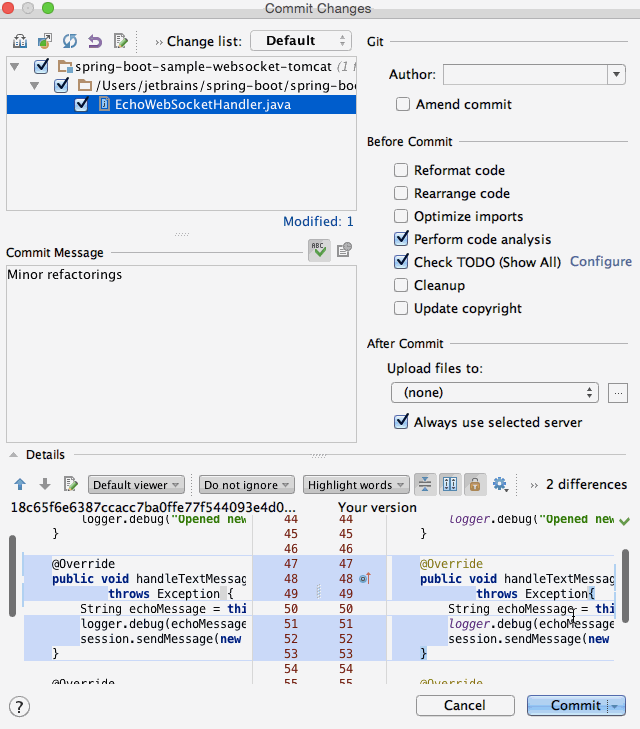This screenshot has height=729, width=640.
Task: Open the Do not ignore dropdown
Action: [x=247, y=485]
